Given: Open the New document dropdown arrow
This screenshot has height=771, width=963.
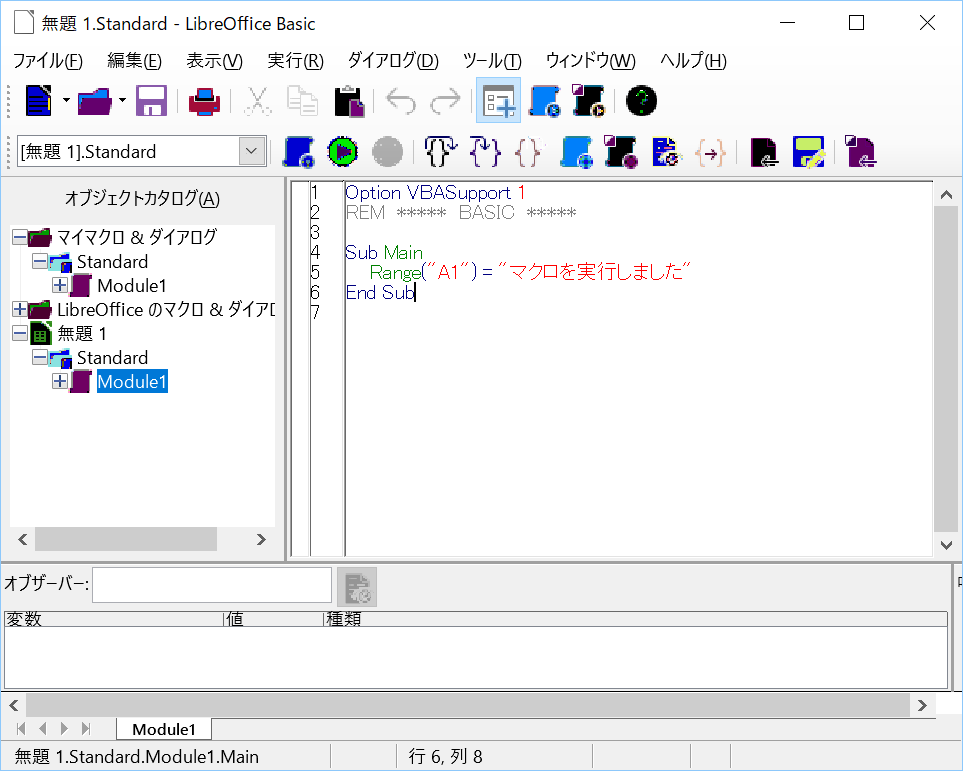Looking at the screenshot, I should point(66,101).
